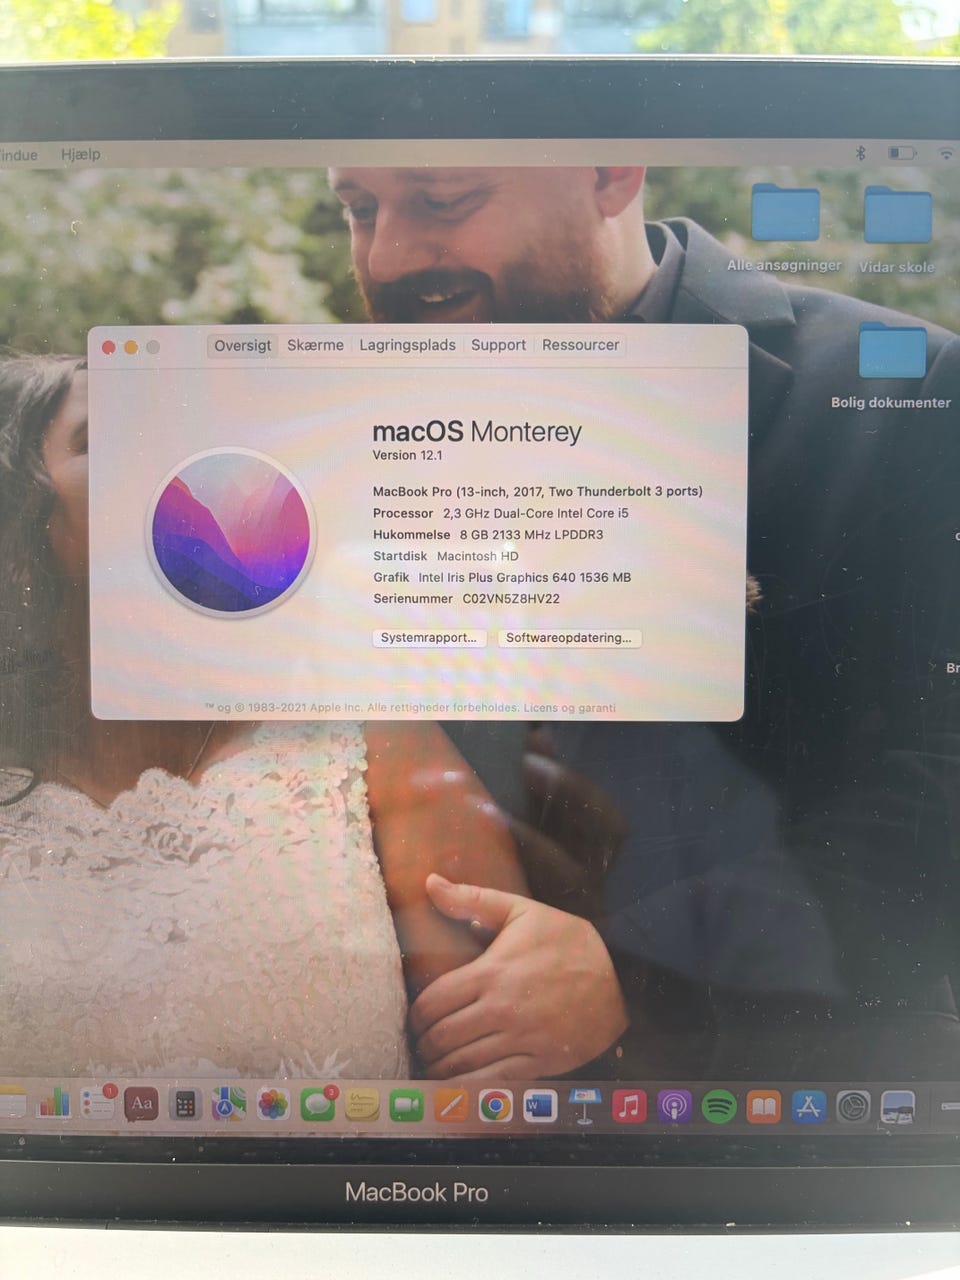This screenshot has width=960, height=1280.
Task: Click the MacBook Pro (13-inch, 2017) model line
Action: coord(537,491)
